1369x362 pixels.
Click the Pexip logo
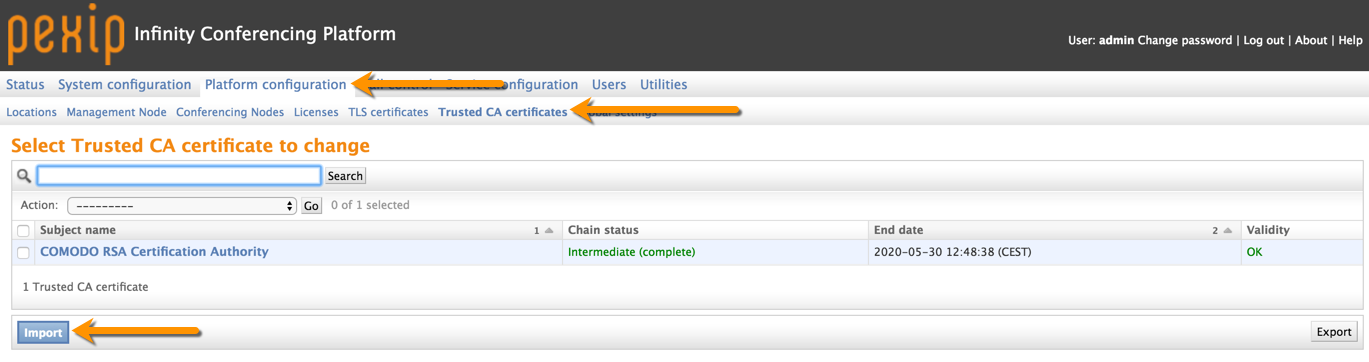click(x=66, y=35)
